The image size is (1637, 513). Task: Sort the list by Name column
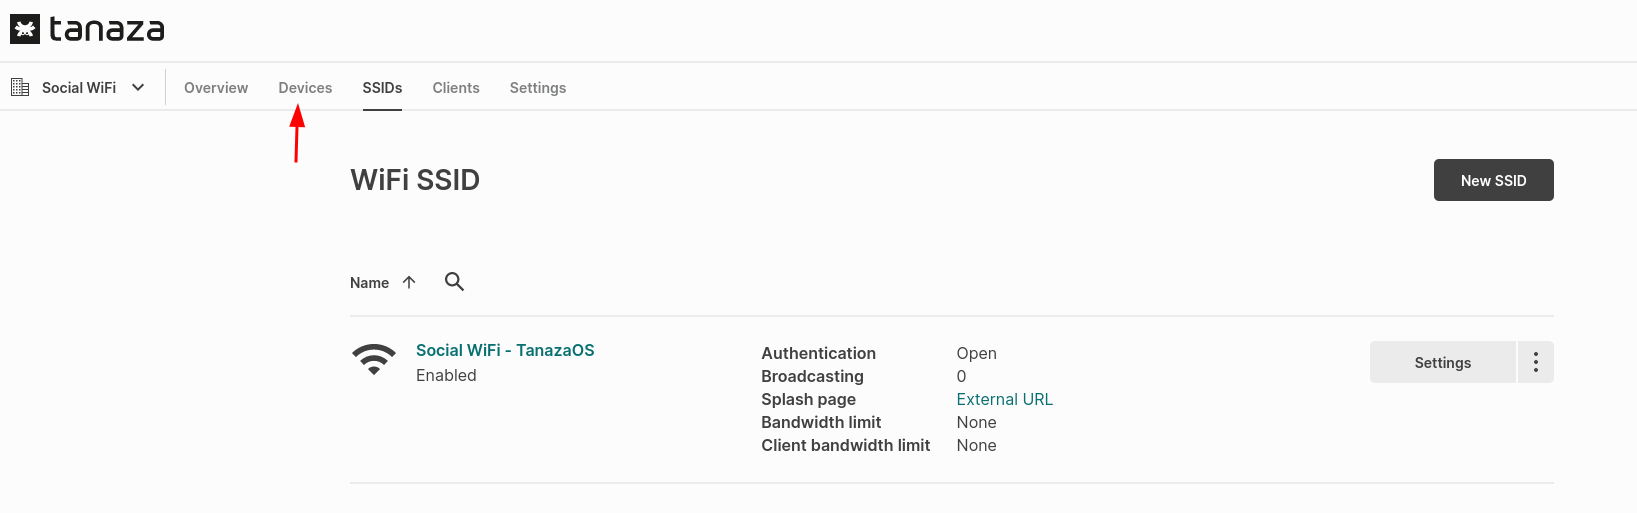369,283
